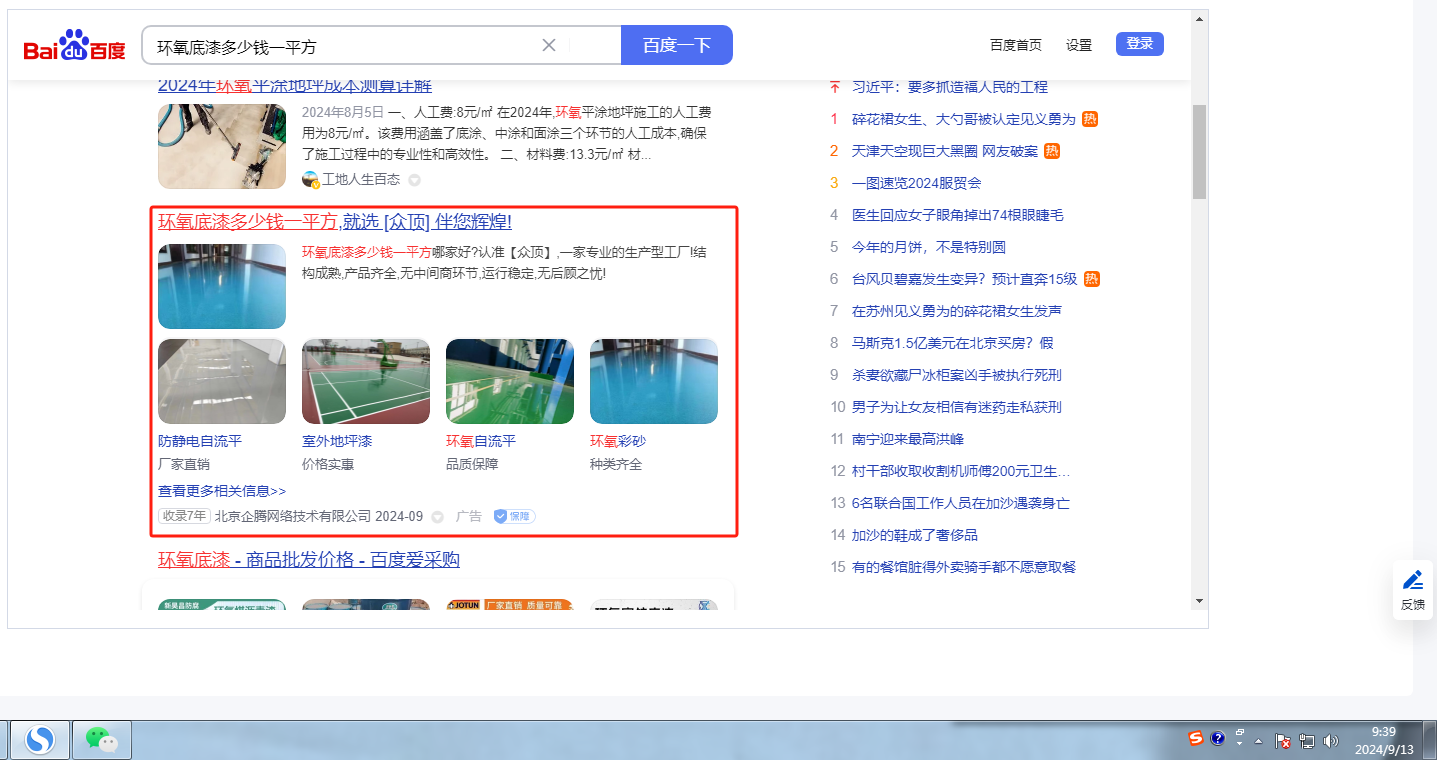Open the network tray icon
The width and height of the screenshot is (1437, 760).
[x=1307, y=741]
